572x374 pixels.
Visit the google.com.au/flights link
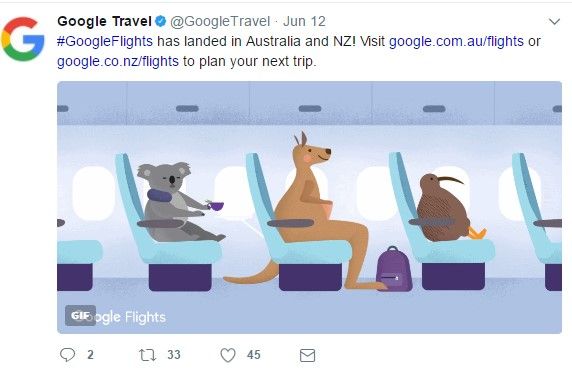456,41
